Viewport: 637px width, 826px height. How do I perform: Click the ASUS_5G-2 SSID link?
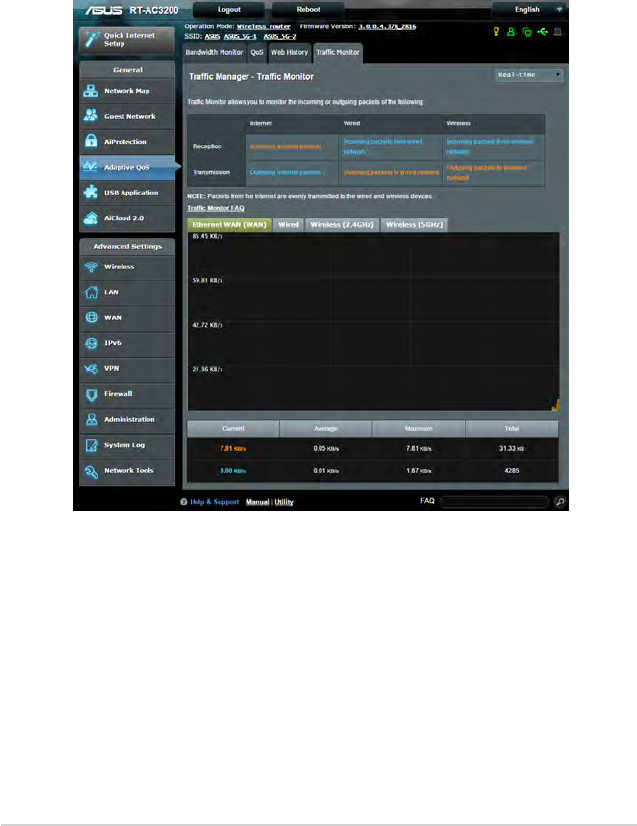[x=280, y=36]
